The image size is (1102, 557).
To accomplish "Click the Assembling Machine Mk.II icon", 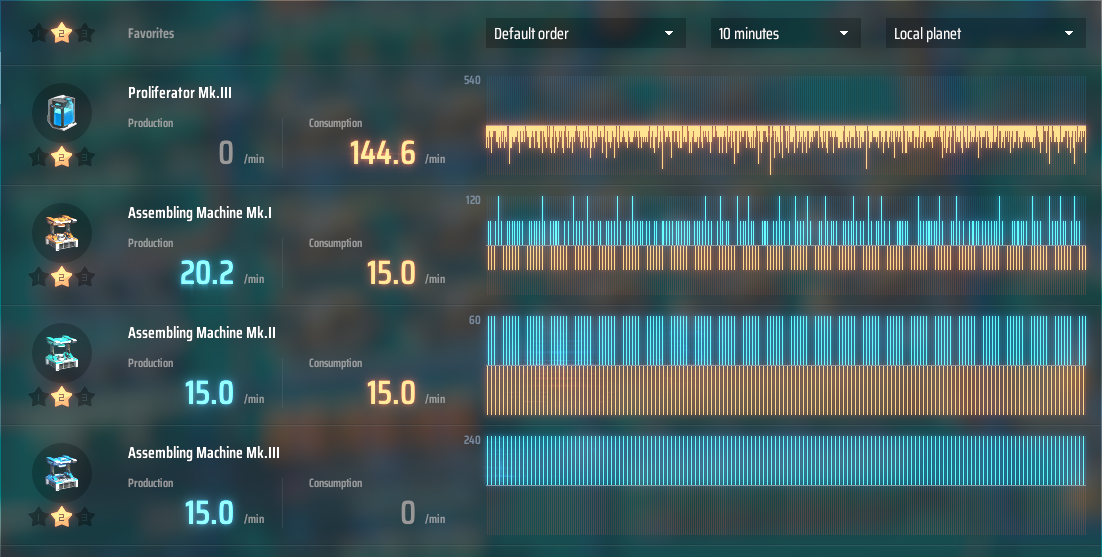I will 62,351.
